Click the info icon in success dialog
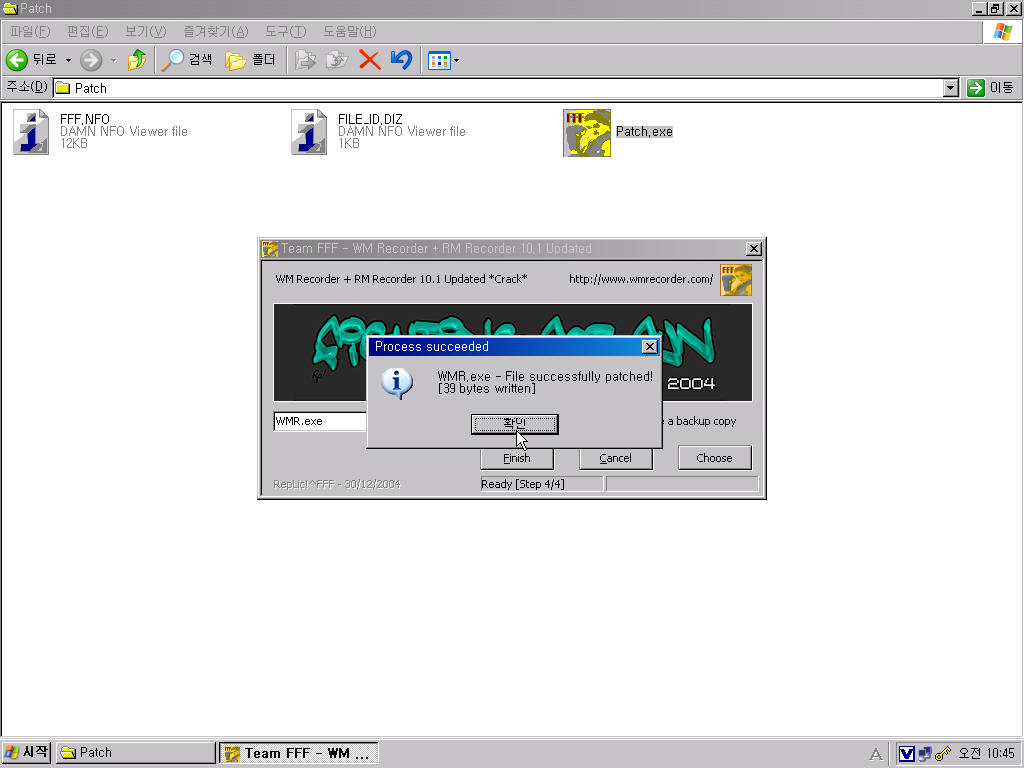Viewport: 1024px width, 768px height. (397, 383)
